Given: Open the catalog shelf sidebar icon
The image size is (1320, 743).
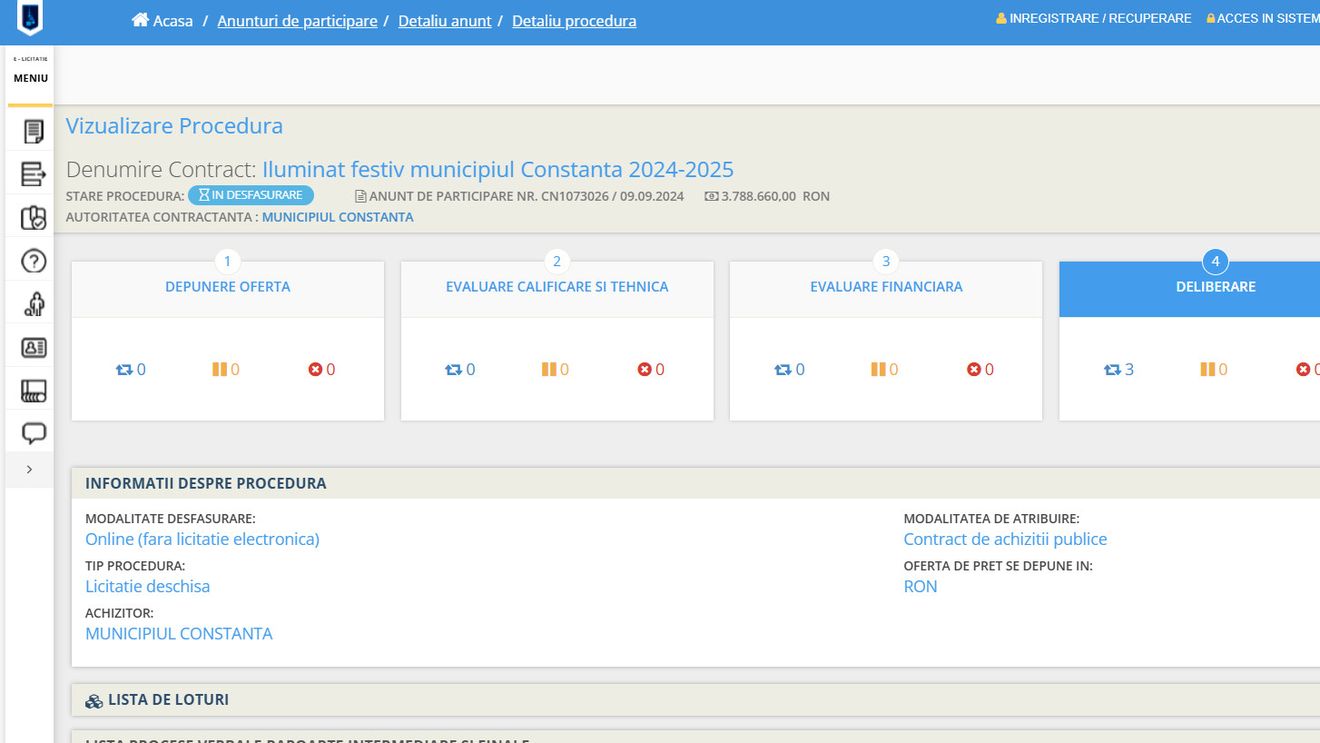Looking at the screenshot, I should coord(33,391).
